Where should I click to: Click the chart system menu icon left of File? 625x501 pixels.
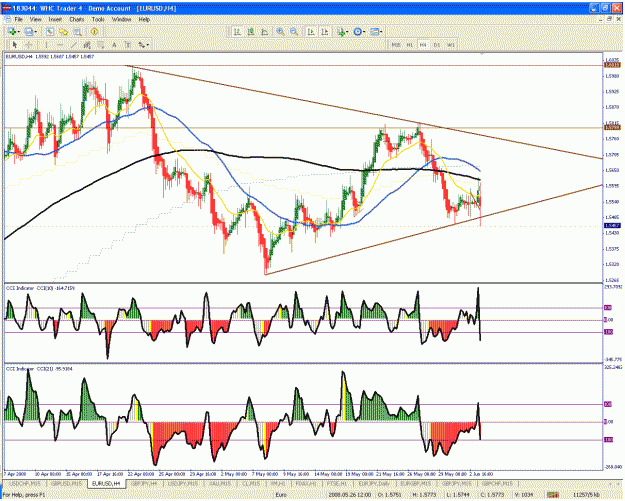7,19
